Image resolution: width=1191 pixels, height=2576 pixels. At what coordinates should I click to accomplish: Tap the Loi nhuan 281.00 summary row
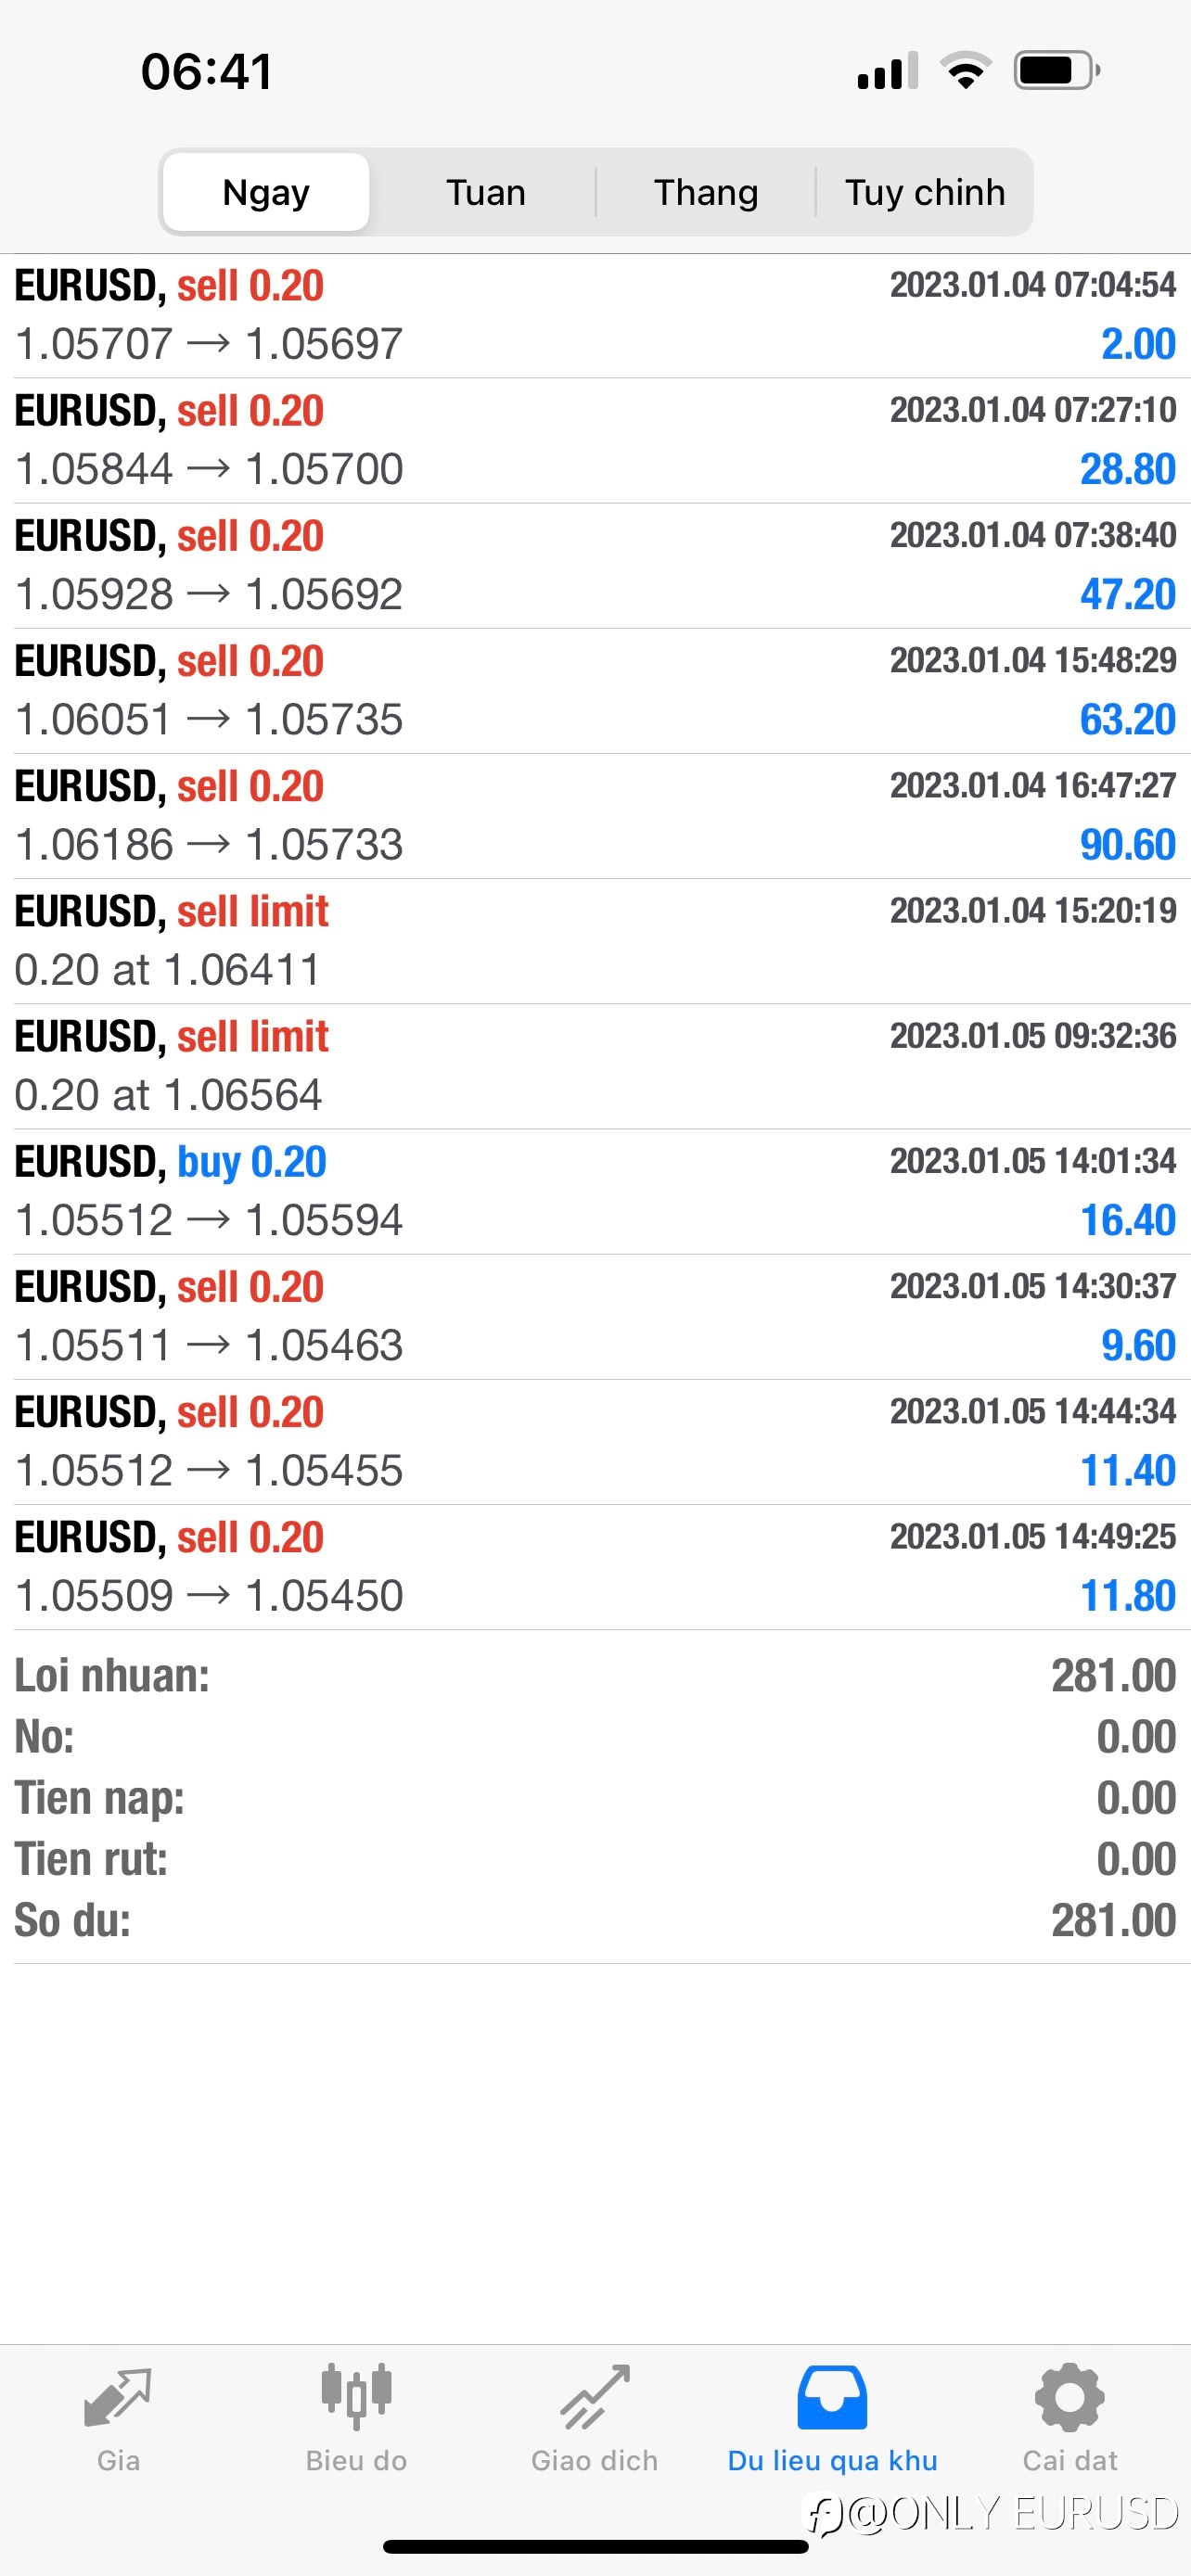click(x=595, y=1675)
